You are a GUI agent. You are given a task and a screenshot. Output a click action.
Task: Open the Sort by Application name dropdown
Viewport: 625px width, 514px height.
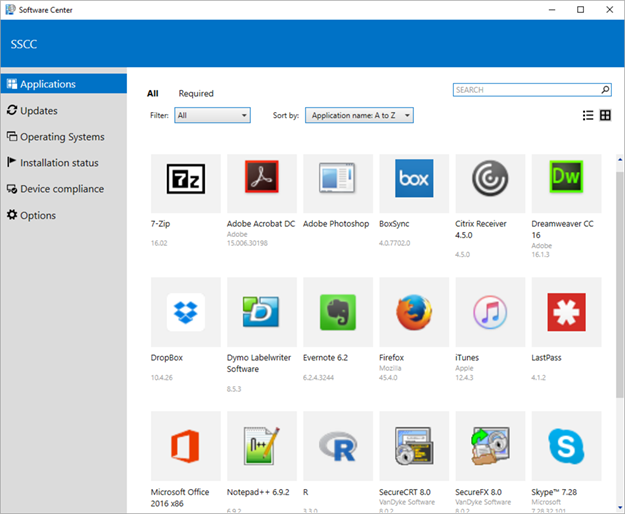click(359, 115)
